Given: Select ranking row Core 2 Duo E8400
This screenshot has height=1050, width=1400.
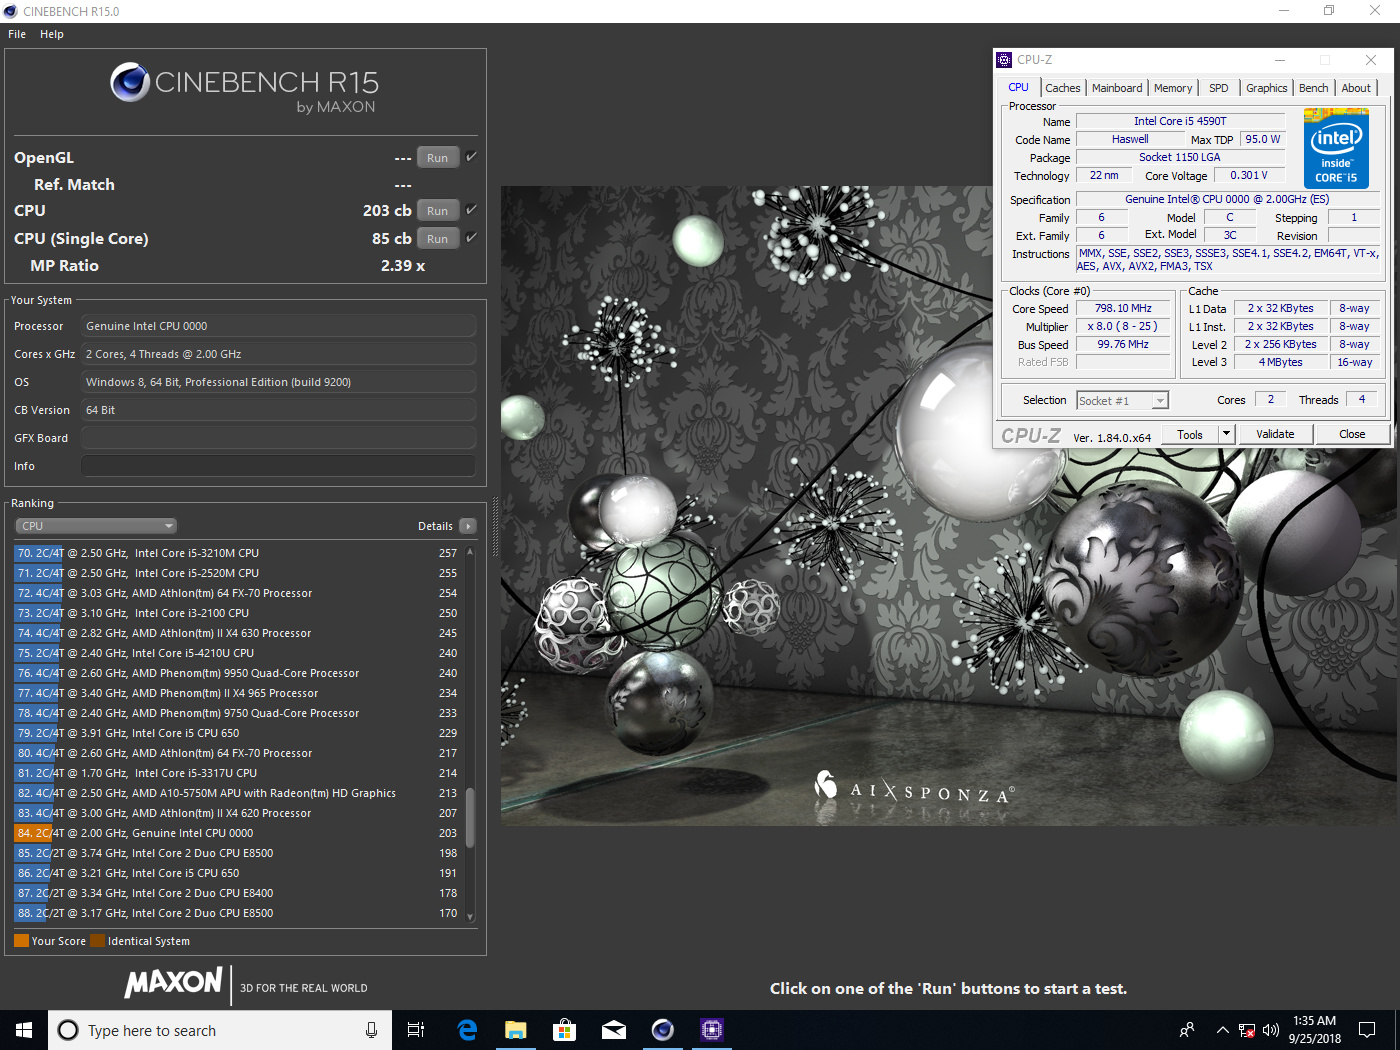Looking at the screenshot, I should (237, 893).
